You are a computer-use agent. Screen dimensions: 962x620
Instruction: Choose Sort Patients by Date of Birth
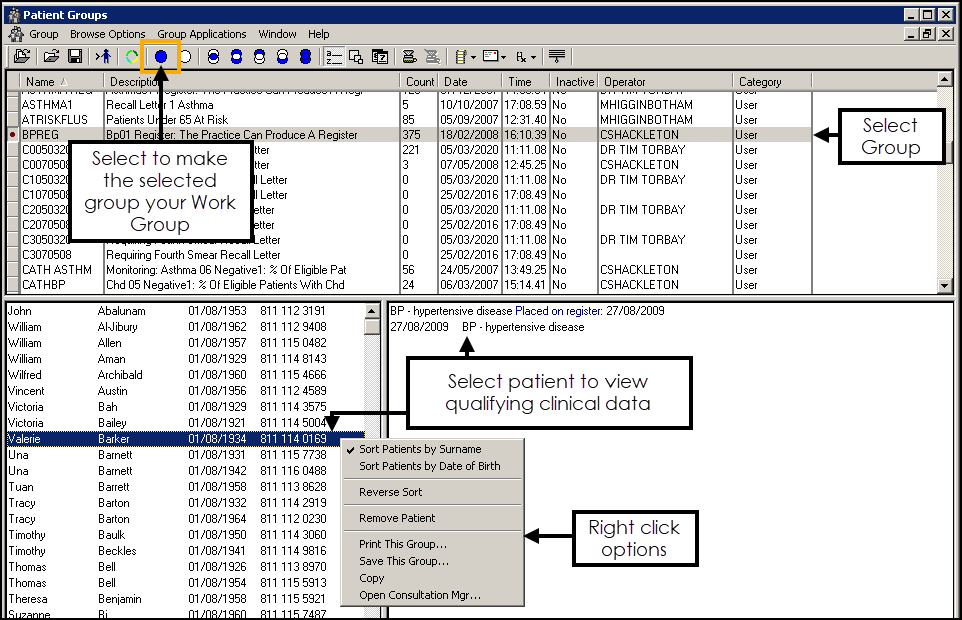click(429, 466)
